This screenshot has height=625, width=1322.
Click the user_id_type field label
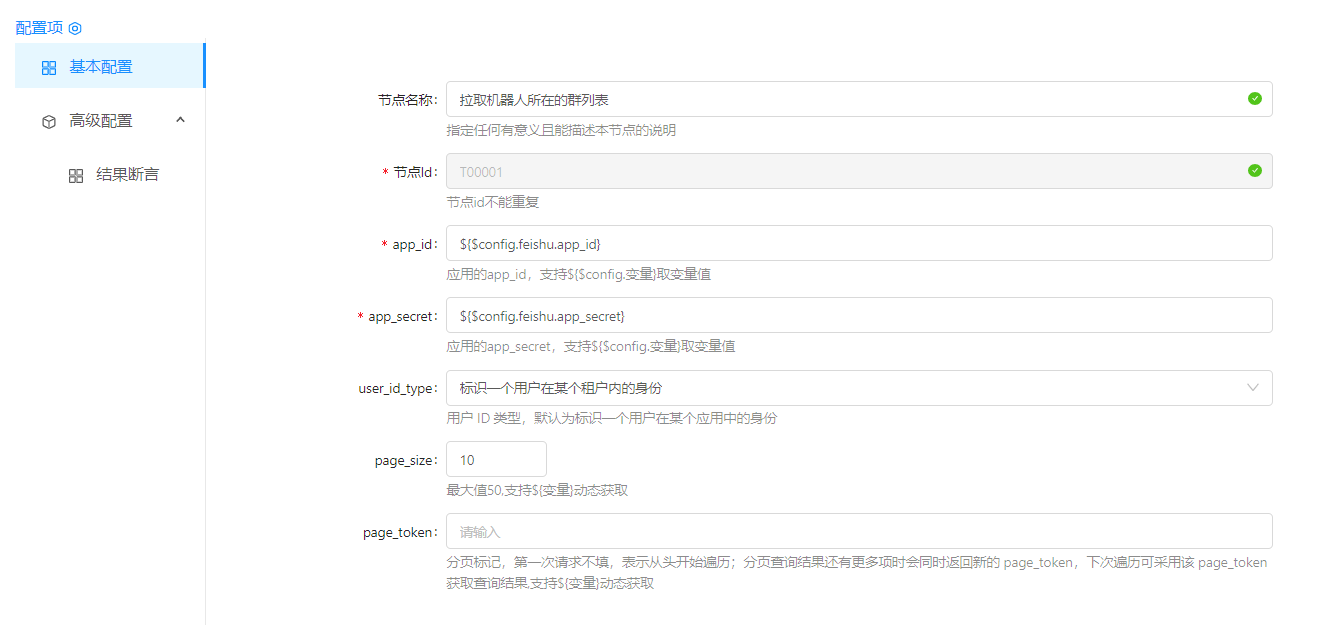tap(397, 388)
